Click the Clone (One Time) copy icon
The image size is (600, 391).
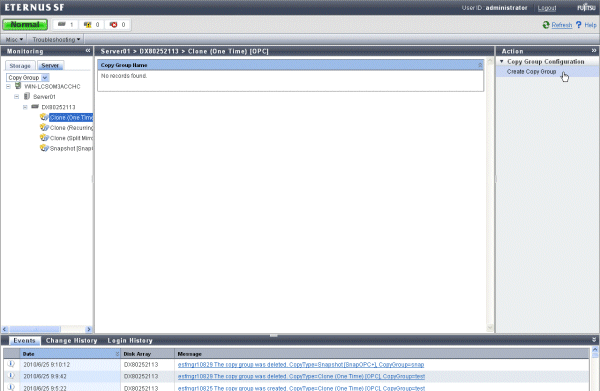44,117
